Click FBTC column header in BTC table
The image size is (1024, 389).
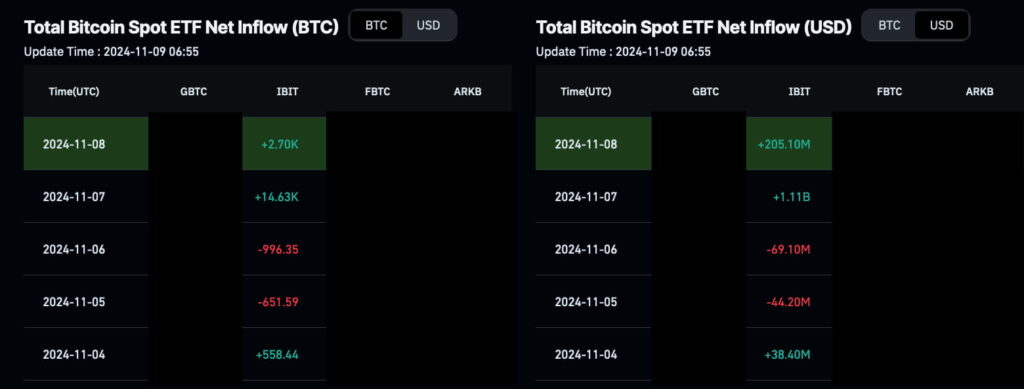click(377, 91)
